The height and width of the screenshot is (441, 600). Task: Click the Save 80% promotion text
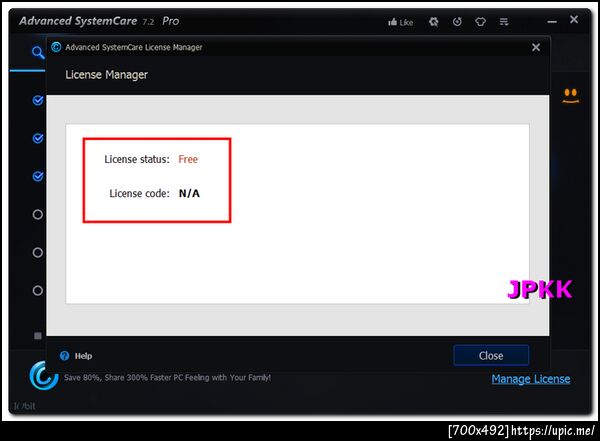[167, 378]
